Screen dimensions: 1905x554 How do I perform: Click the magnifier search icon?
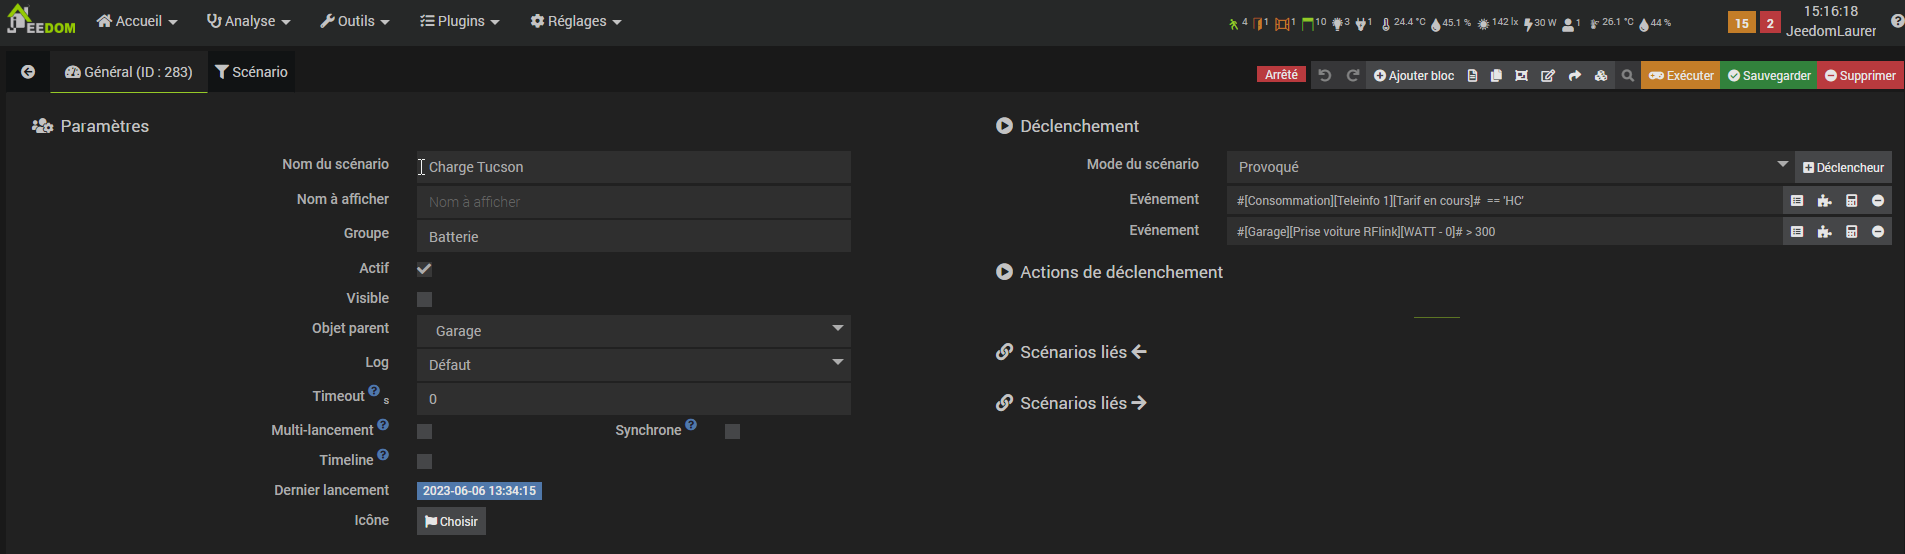1627,76
